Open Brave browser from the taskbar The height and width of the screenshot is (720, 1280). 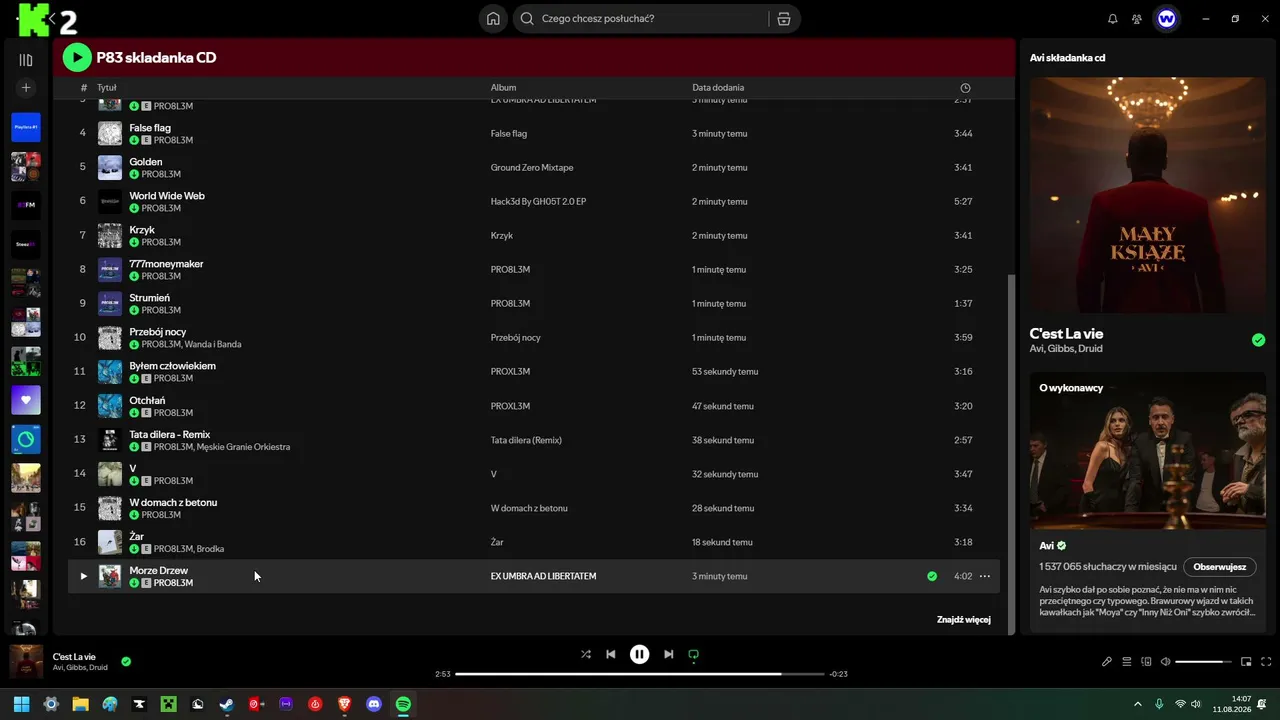345,704
